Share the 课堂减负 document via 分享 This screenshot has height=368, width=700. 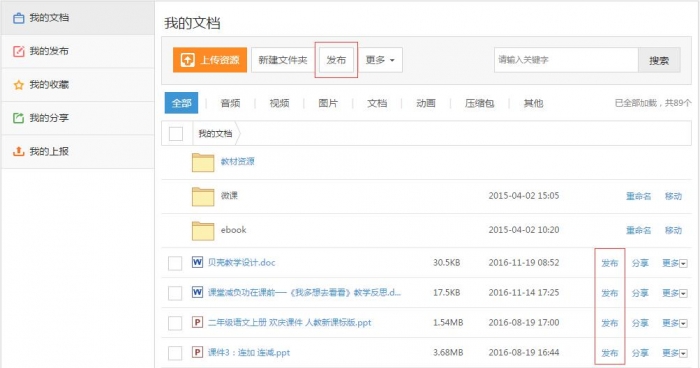tap(640, 293)
